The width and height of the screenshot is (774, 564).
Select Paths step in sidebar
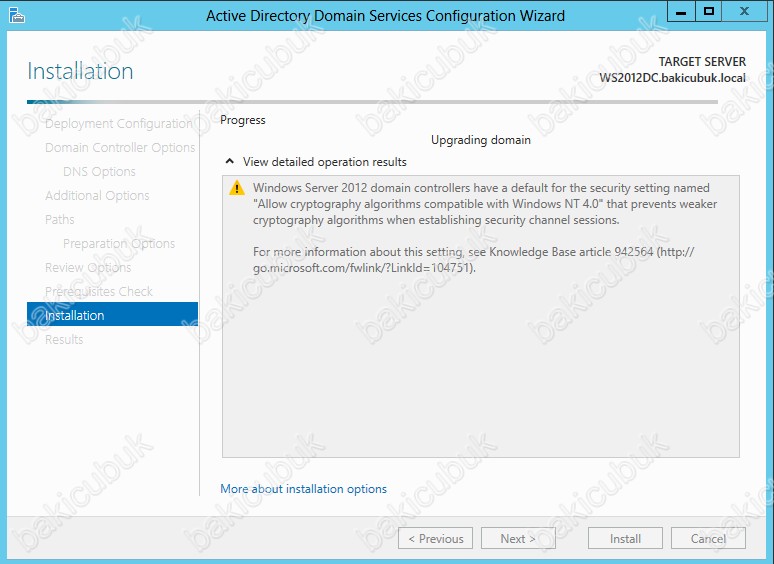pyautogui.click(x=60, y=220)
